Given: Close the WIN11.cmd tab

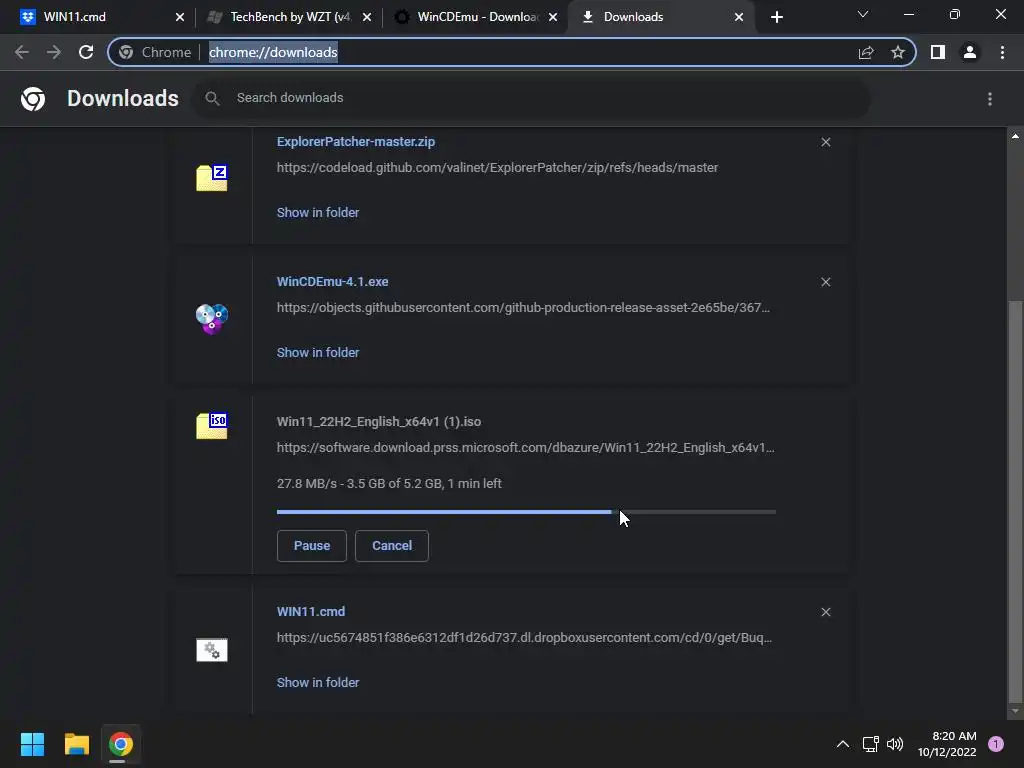Looking at the screenshot, I should tap(180, 17).
